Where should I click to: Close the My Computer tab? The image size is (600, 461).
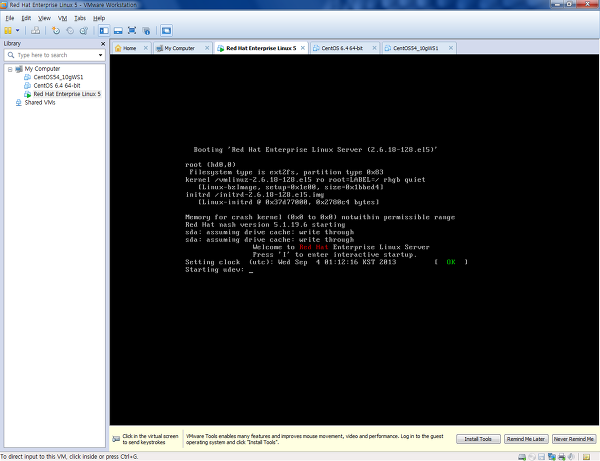tap(207, 48)
